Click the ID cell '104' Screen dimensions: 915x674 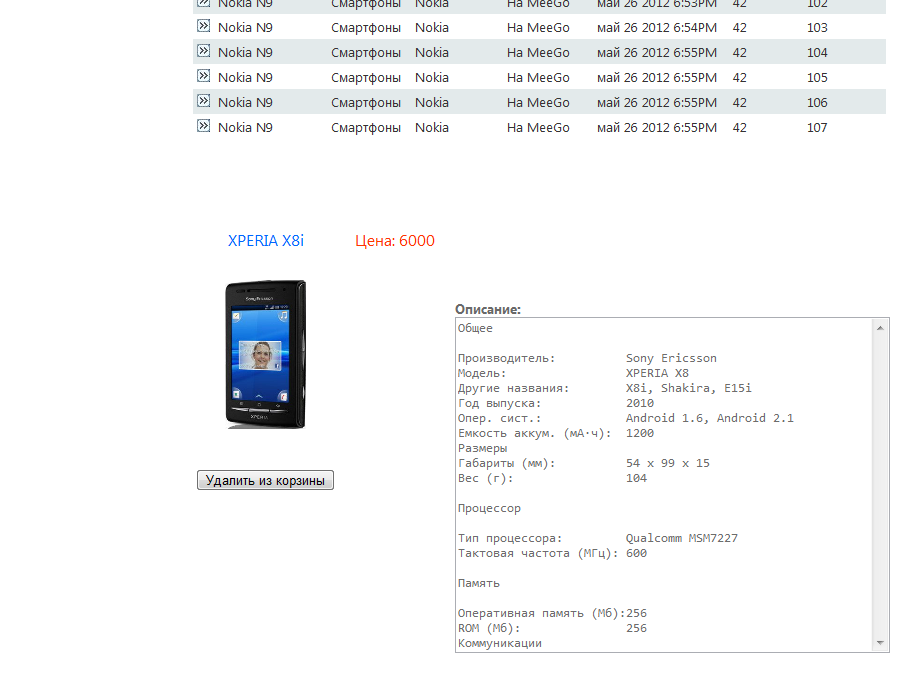[817, 53]
